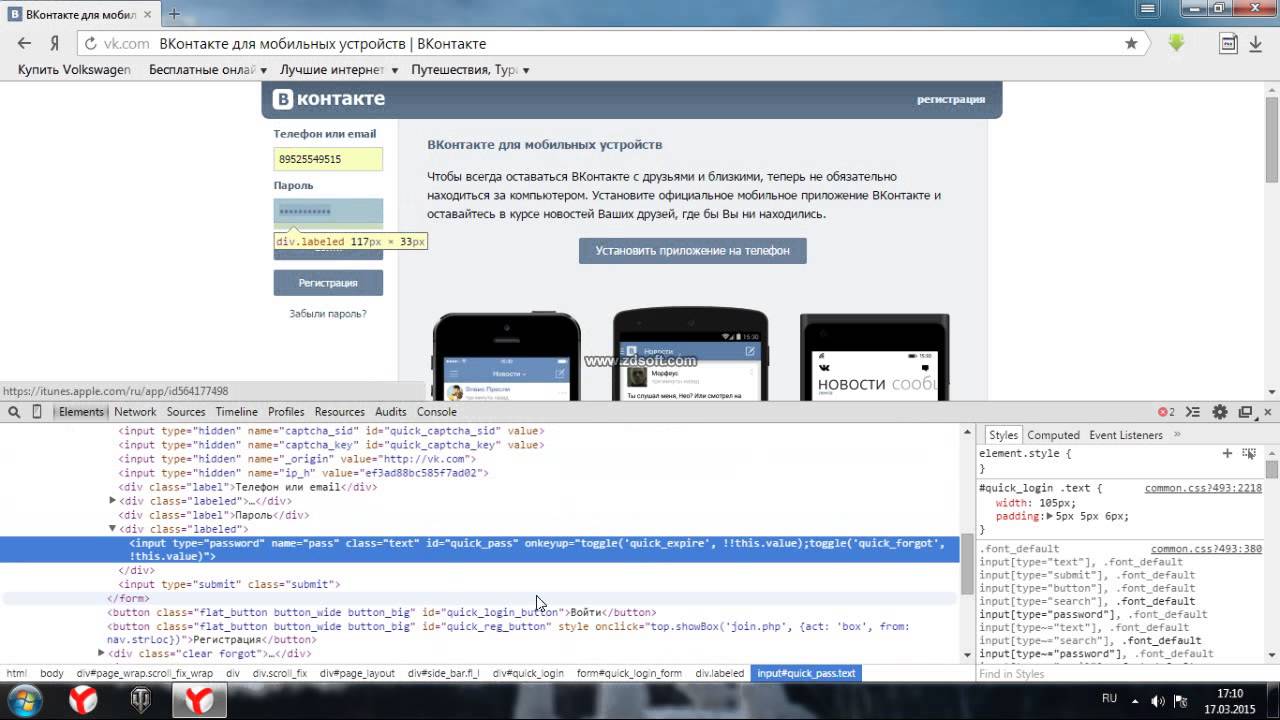The height and width of the screenshot is (720, 1280).
Task: Close the DevTools panel
Action: tap(1268, 412)
